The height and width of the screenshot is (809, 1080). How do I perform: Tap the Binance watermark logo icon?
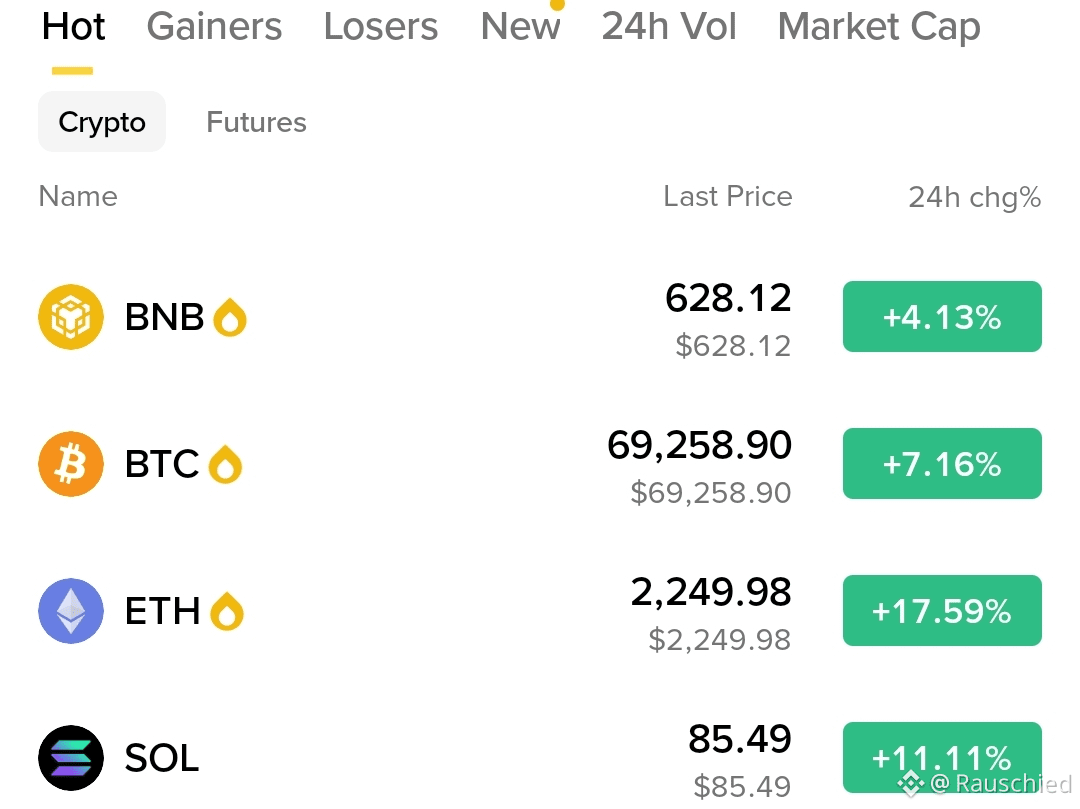pyautogui.click(x=910, y=784)
